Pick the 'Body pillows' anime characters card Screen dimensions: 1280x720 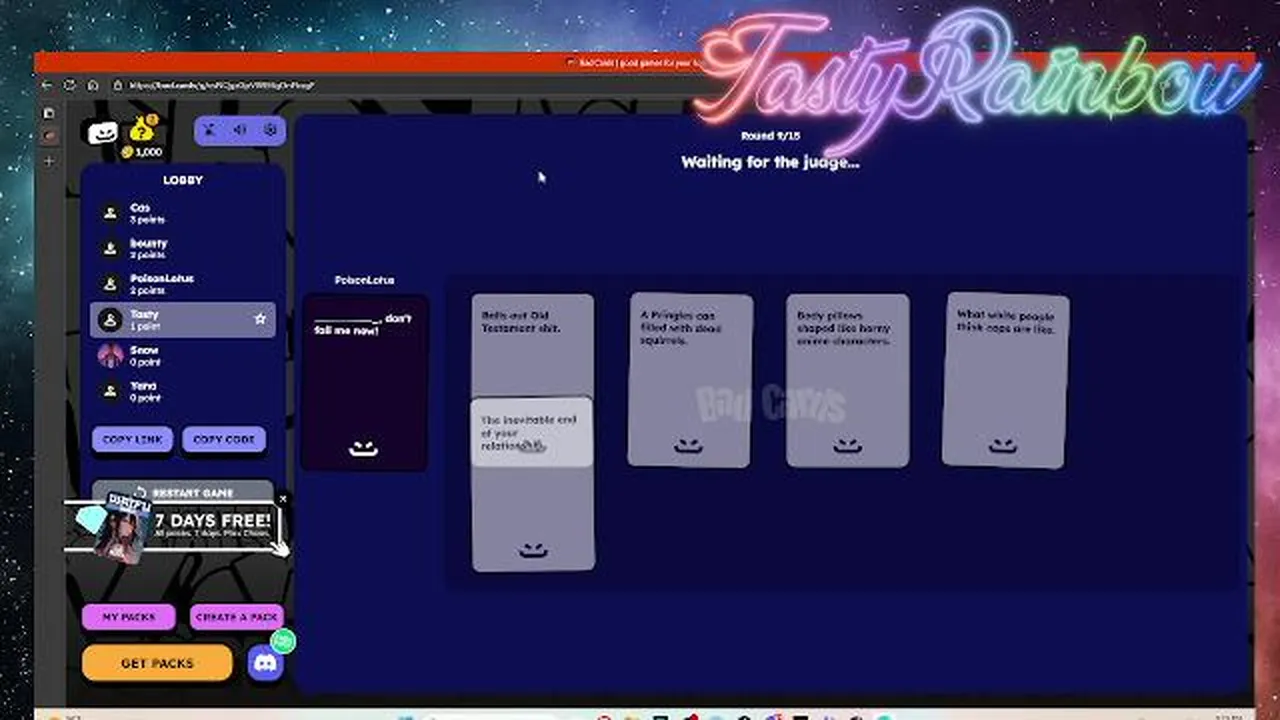point(848,380)
